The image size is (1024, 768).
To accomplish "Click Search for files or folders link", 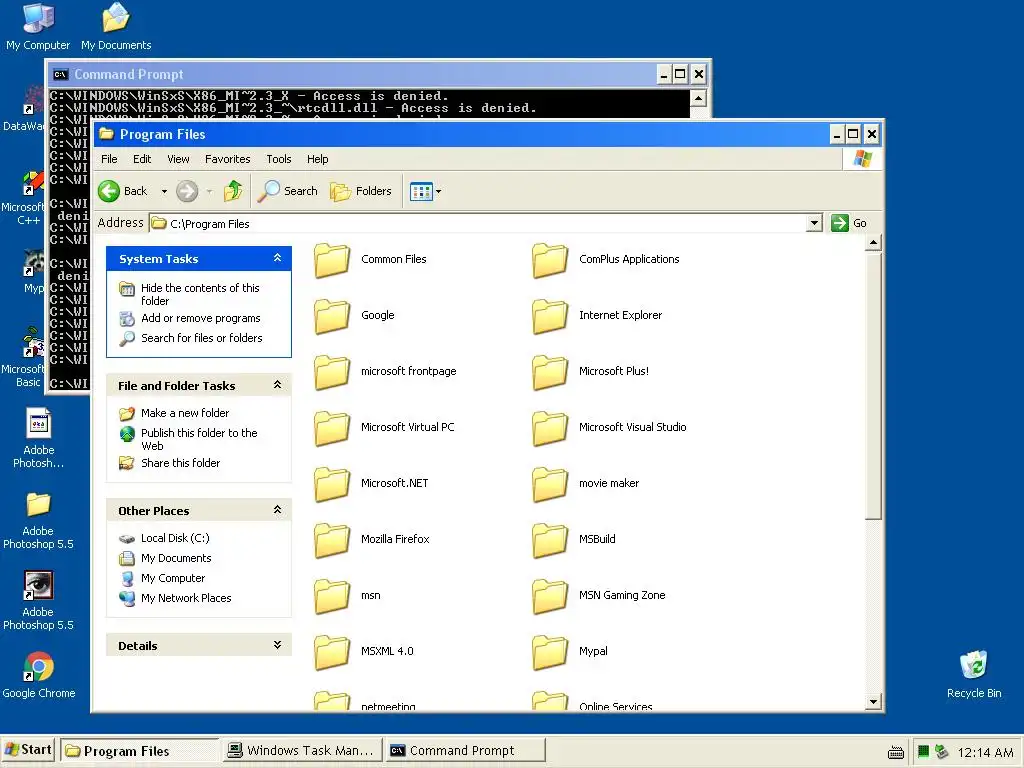I will click(201, 338).
